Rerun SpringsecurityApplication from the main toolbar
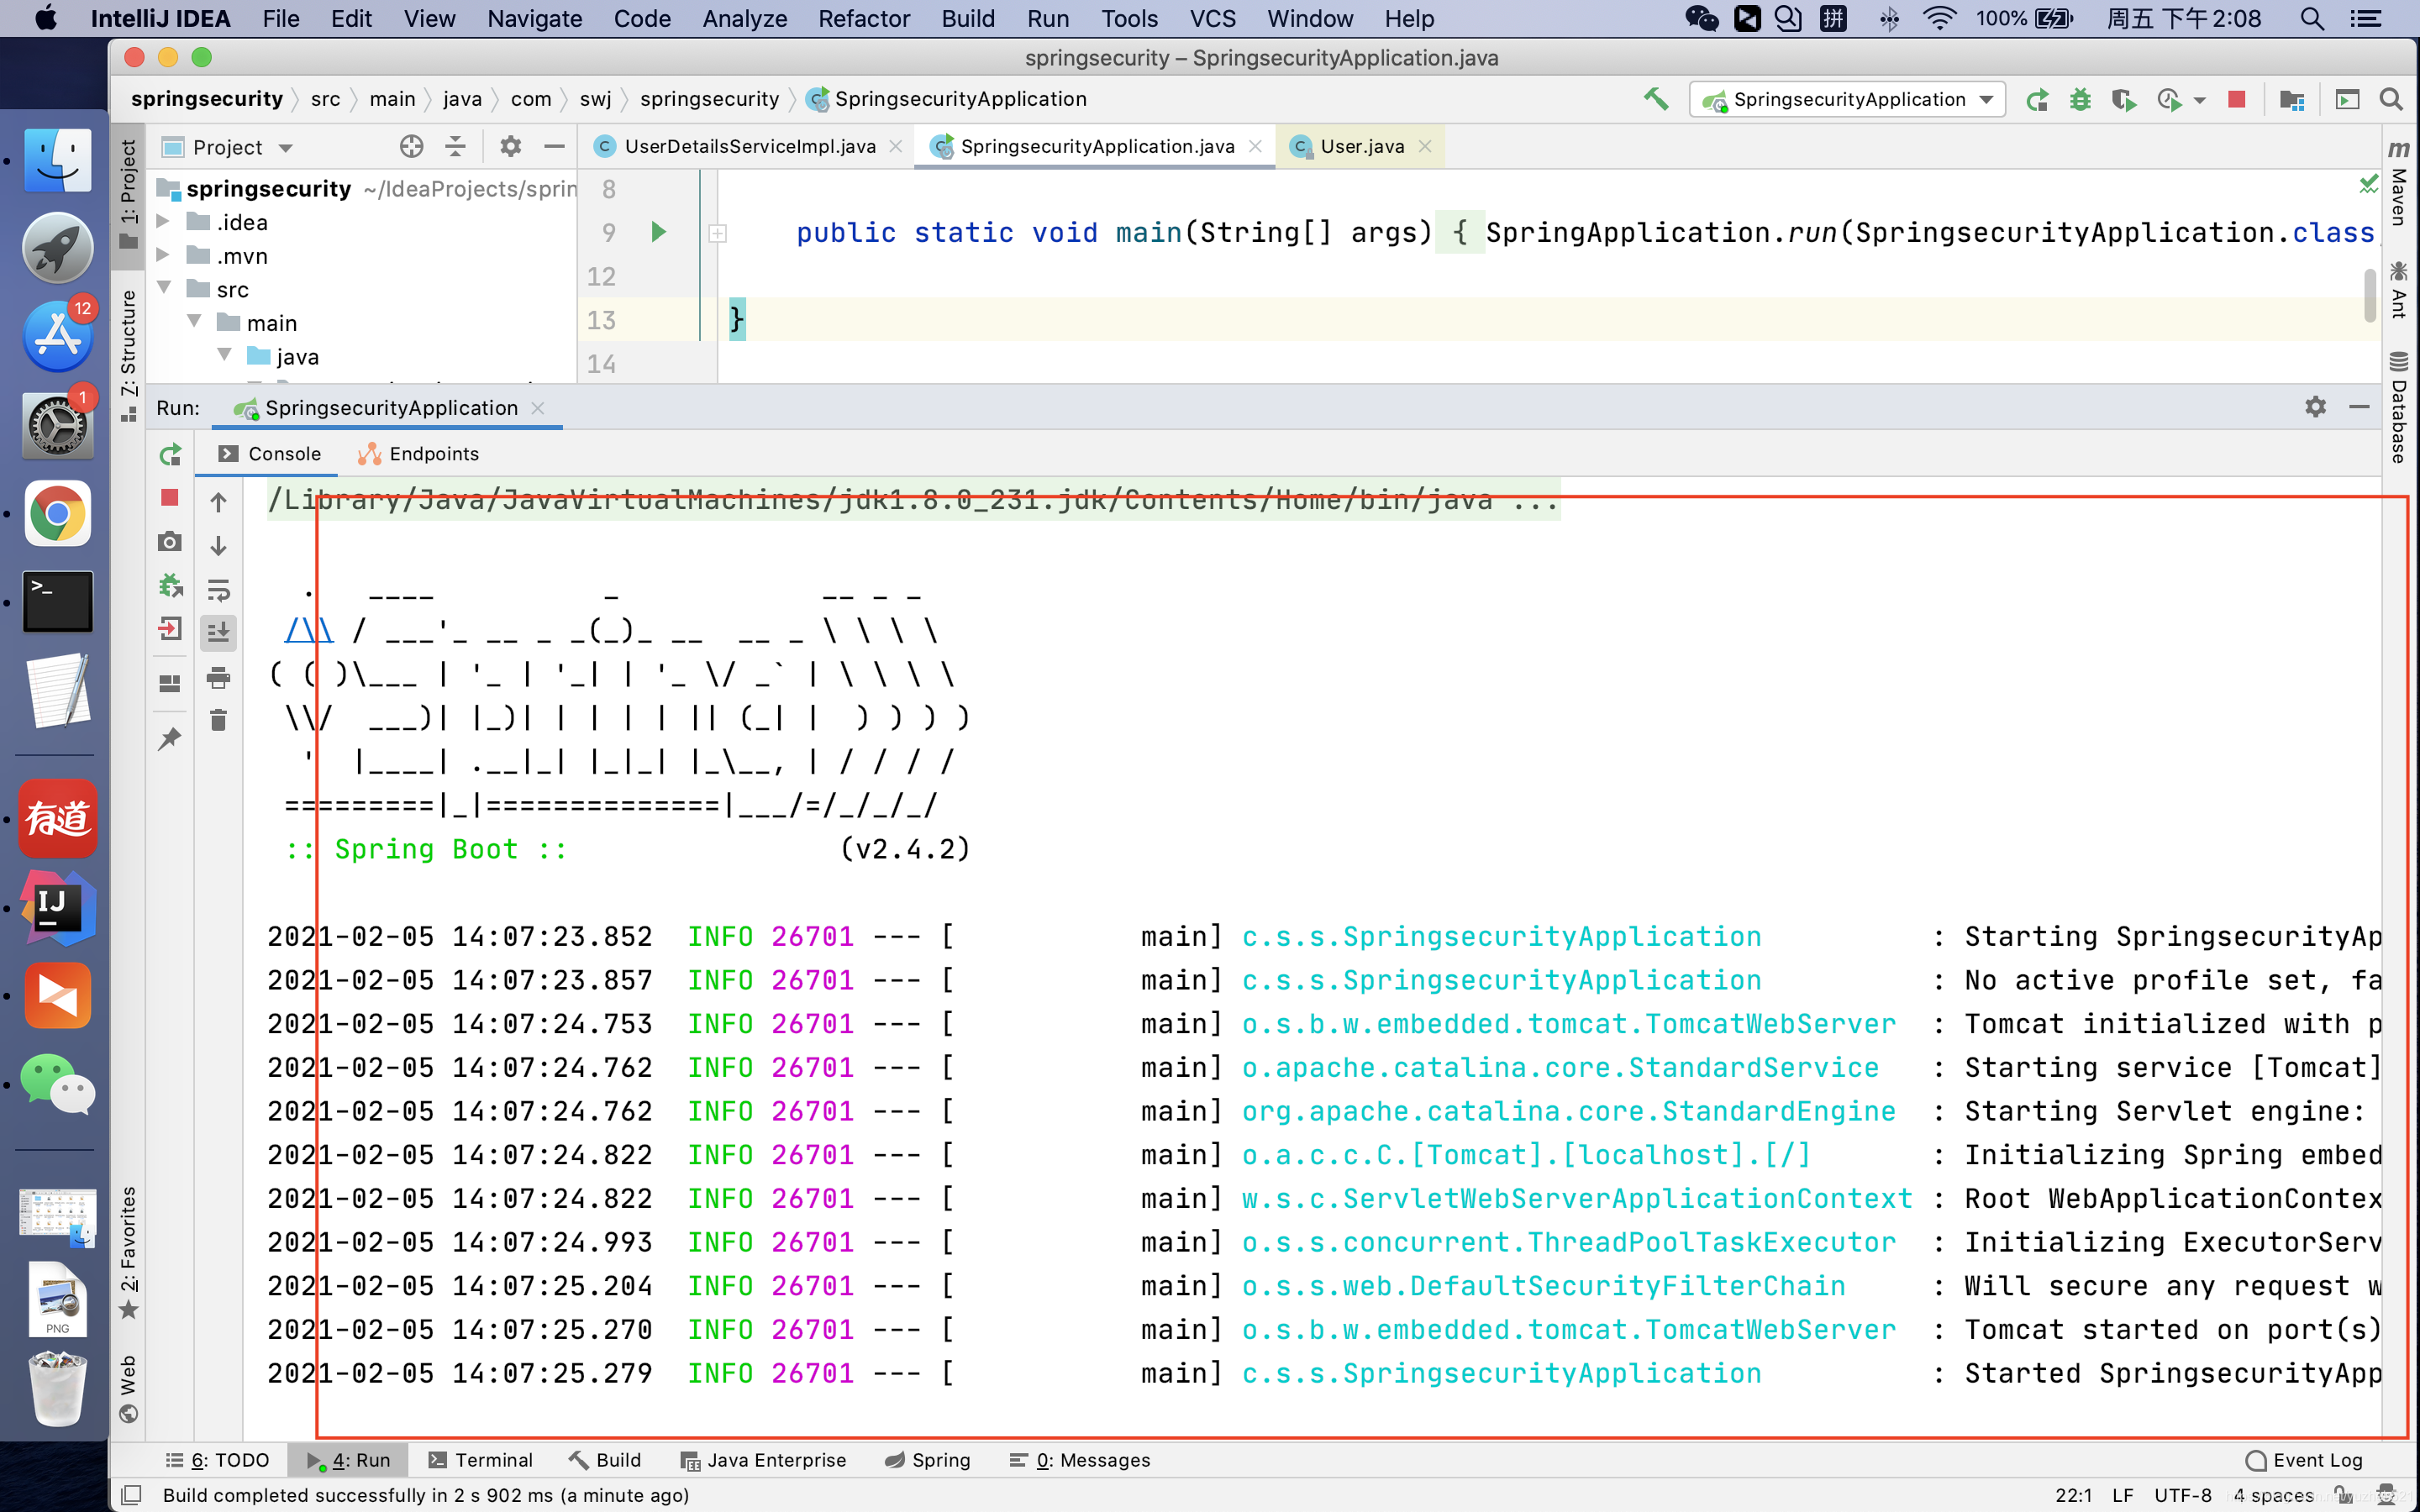This screenshot has width=2420, height=1512. 2037,99
